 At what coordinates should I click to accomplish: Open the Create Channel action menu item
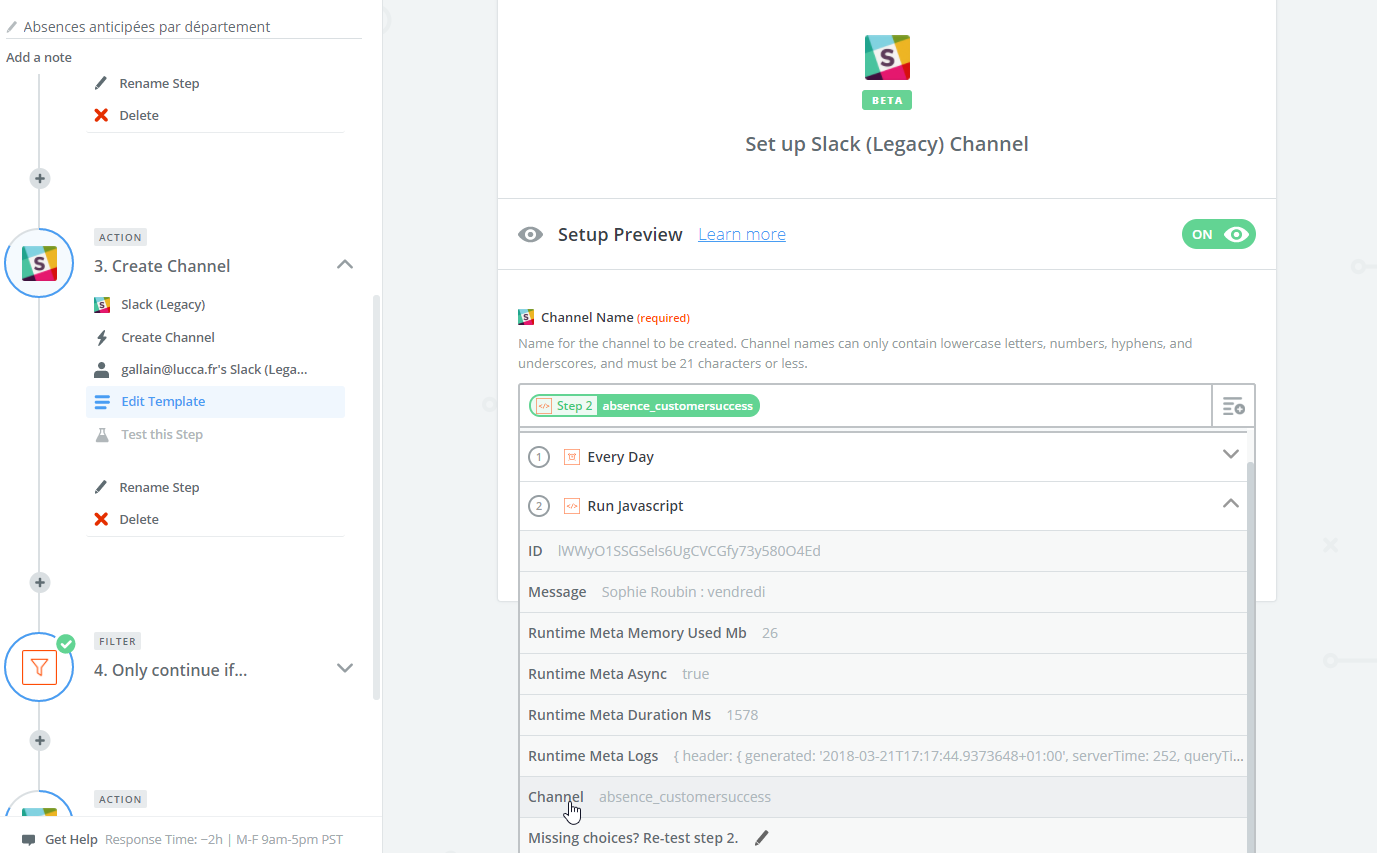(x=168, y=338)
